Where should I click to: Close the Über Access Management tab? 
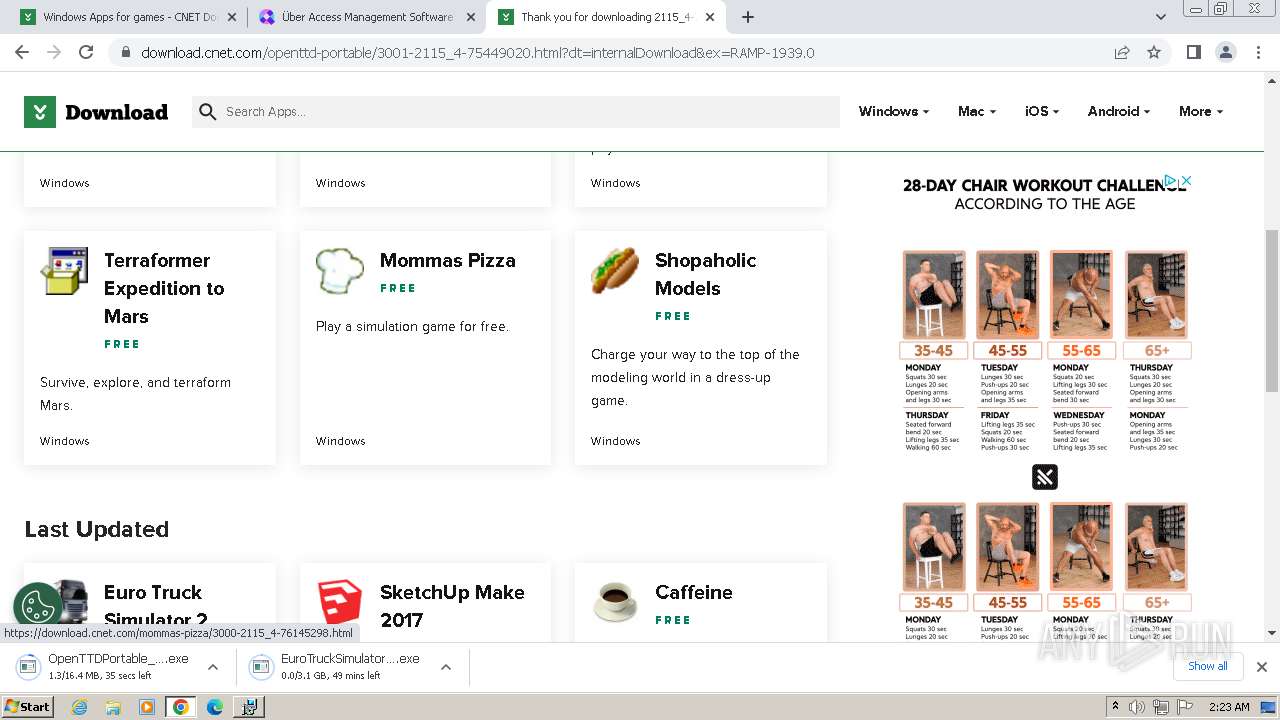(472, 17)
